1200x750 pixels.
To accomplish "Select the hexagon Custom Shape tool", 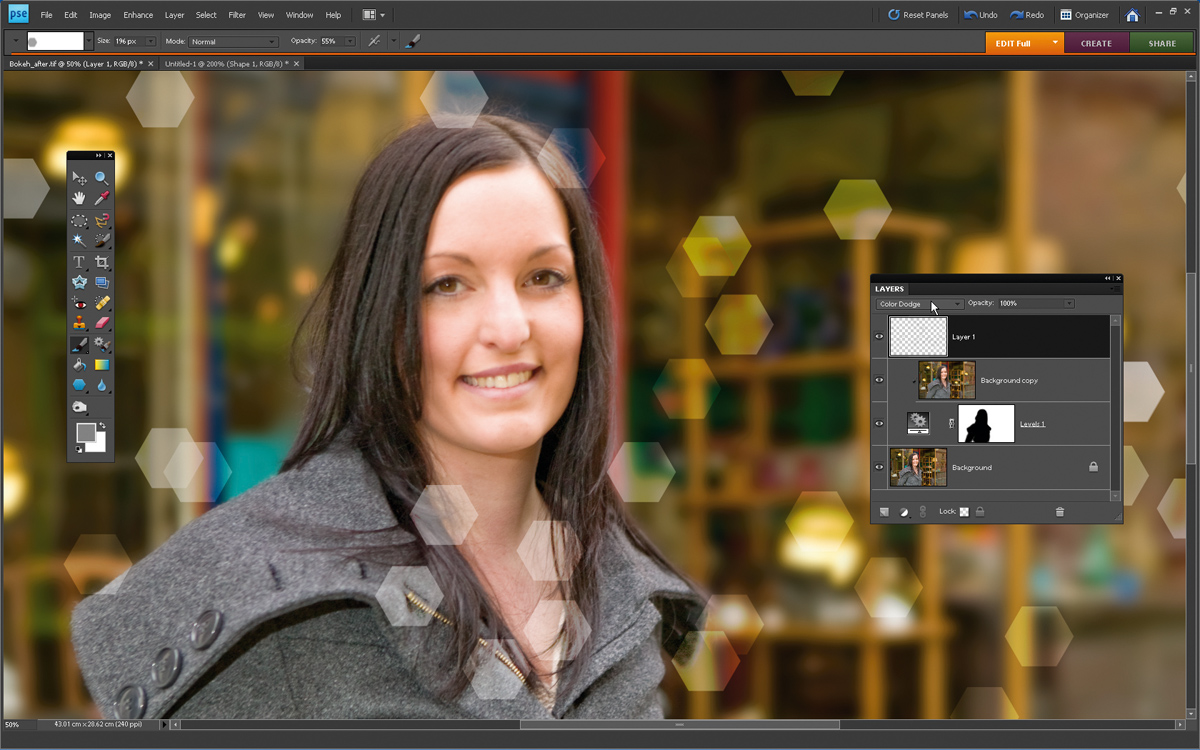I will click(79, 385).
